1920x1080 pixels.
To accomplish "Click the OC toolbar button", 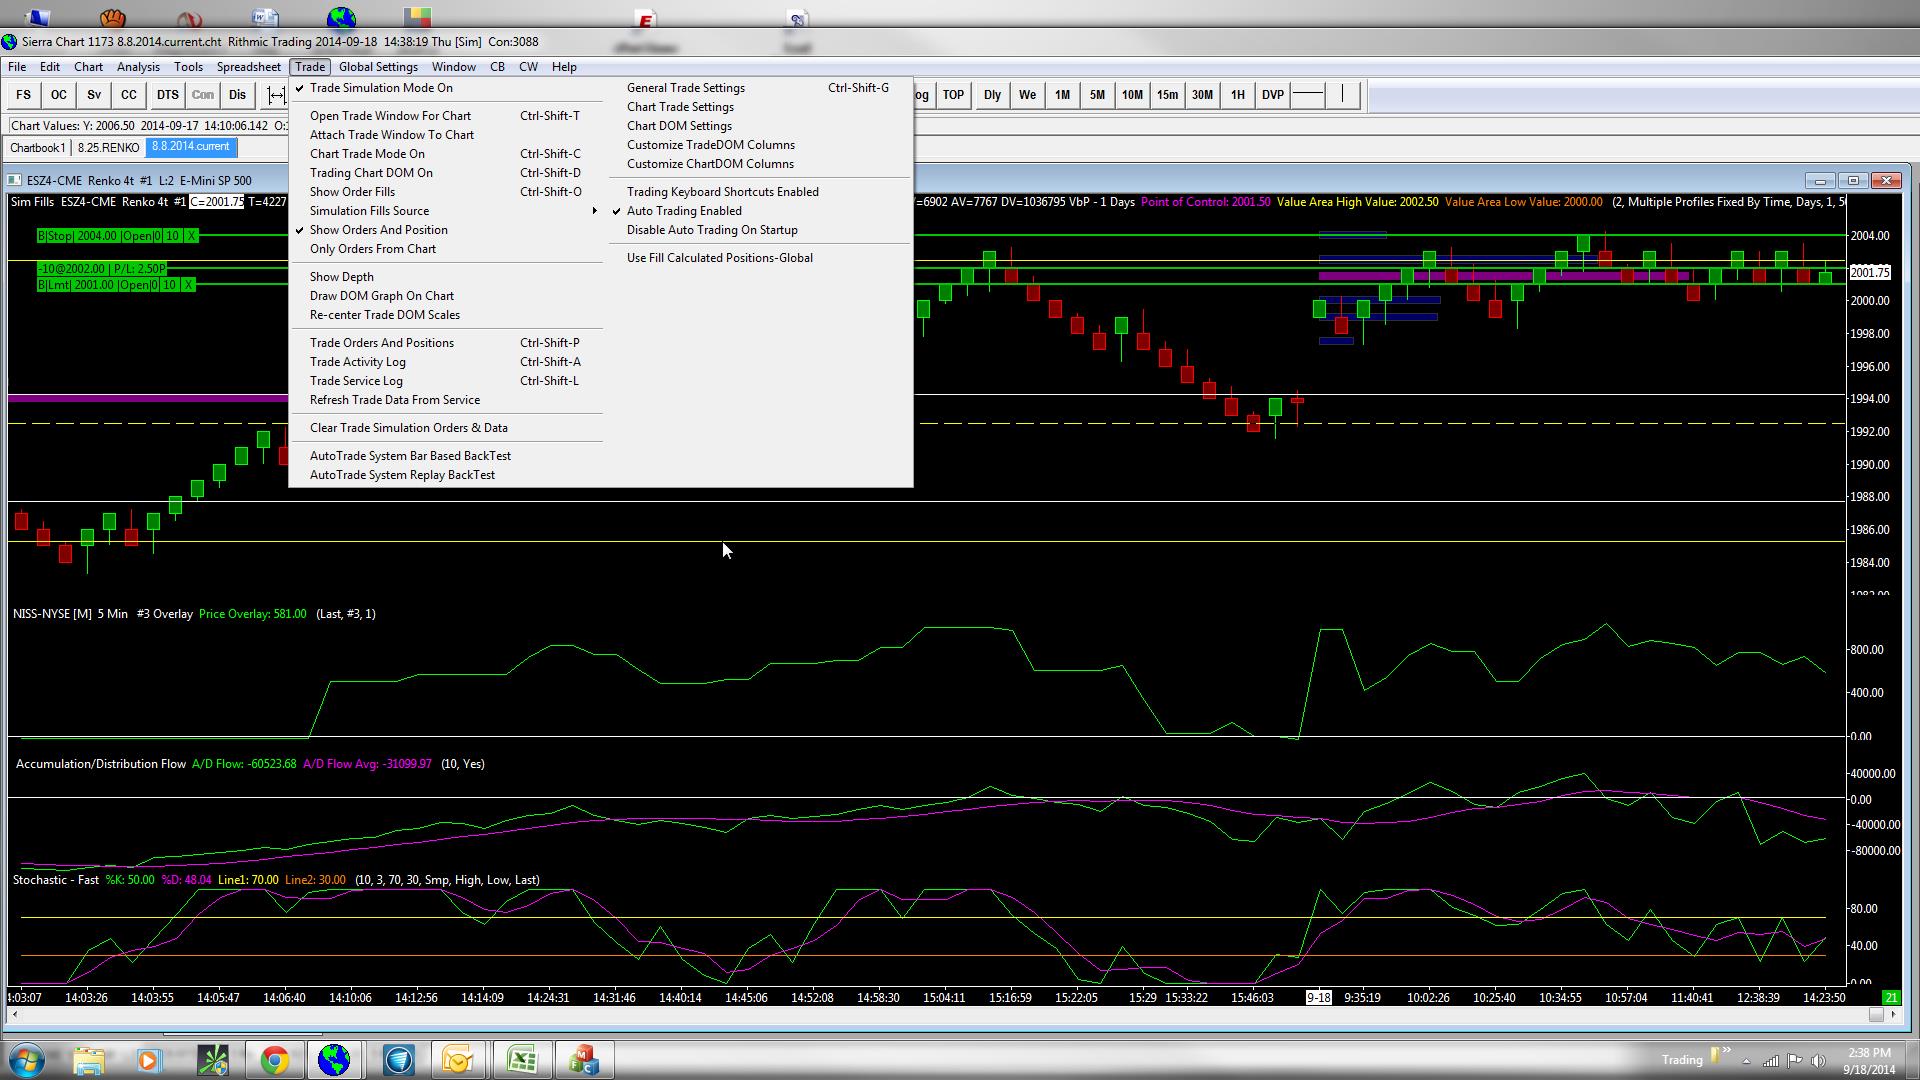I will click(59, 95).
